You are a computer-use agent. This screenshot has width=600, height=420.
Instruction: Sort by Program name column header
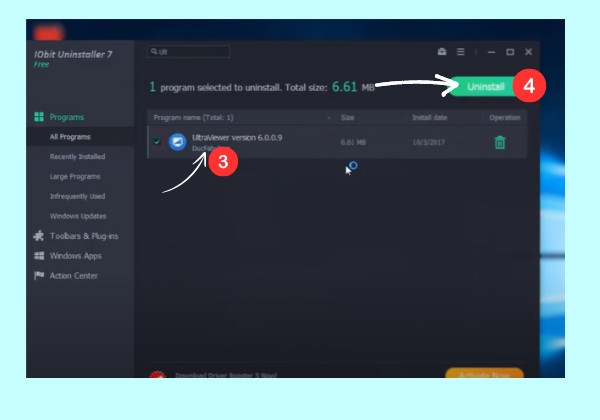point(193,117)
